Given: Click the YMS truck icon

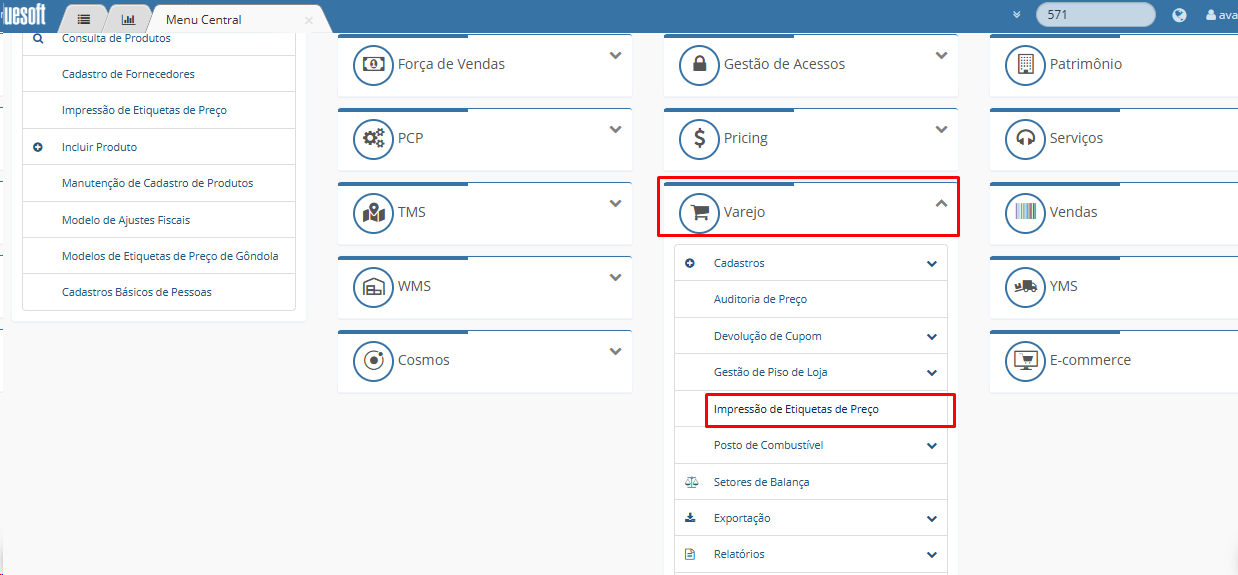Looking at the screenshot, I should pos(1025,286).
